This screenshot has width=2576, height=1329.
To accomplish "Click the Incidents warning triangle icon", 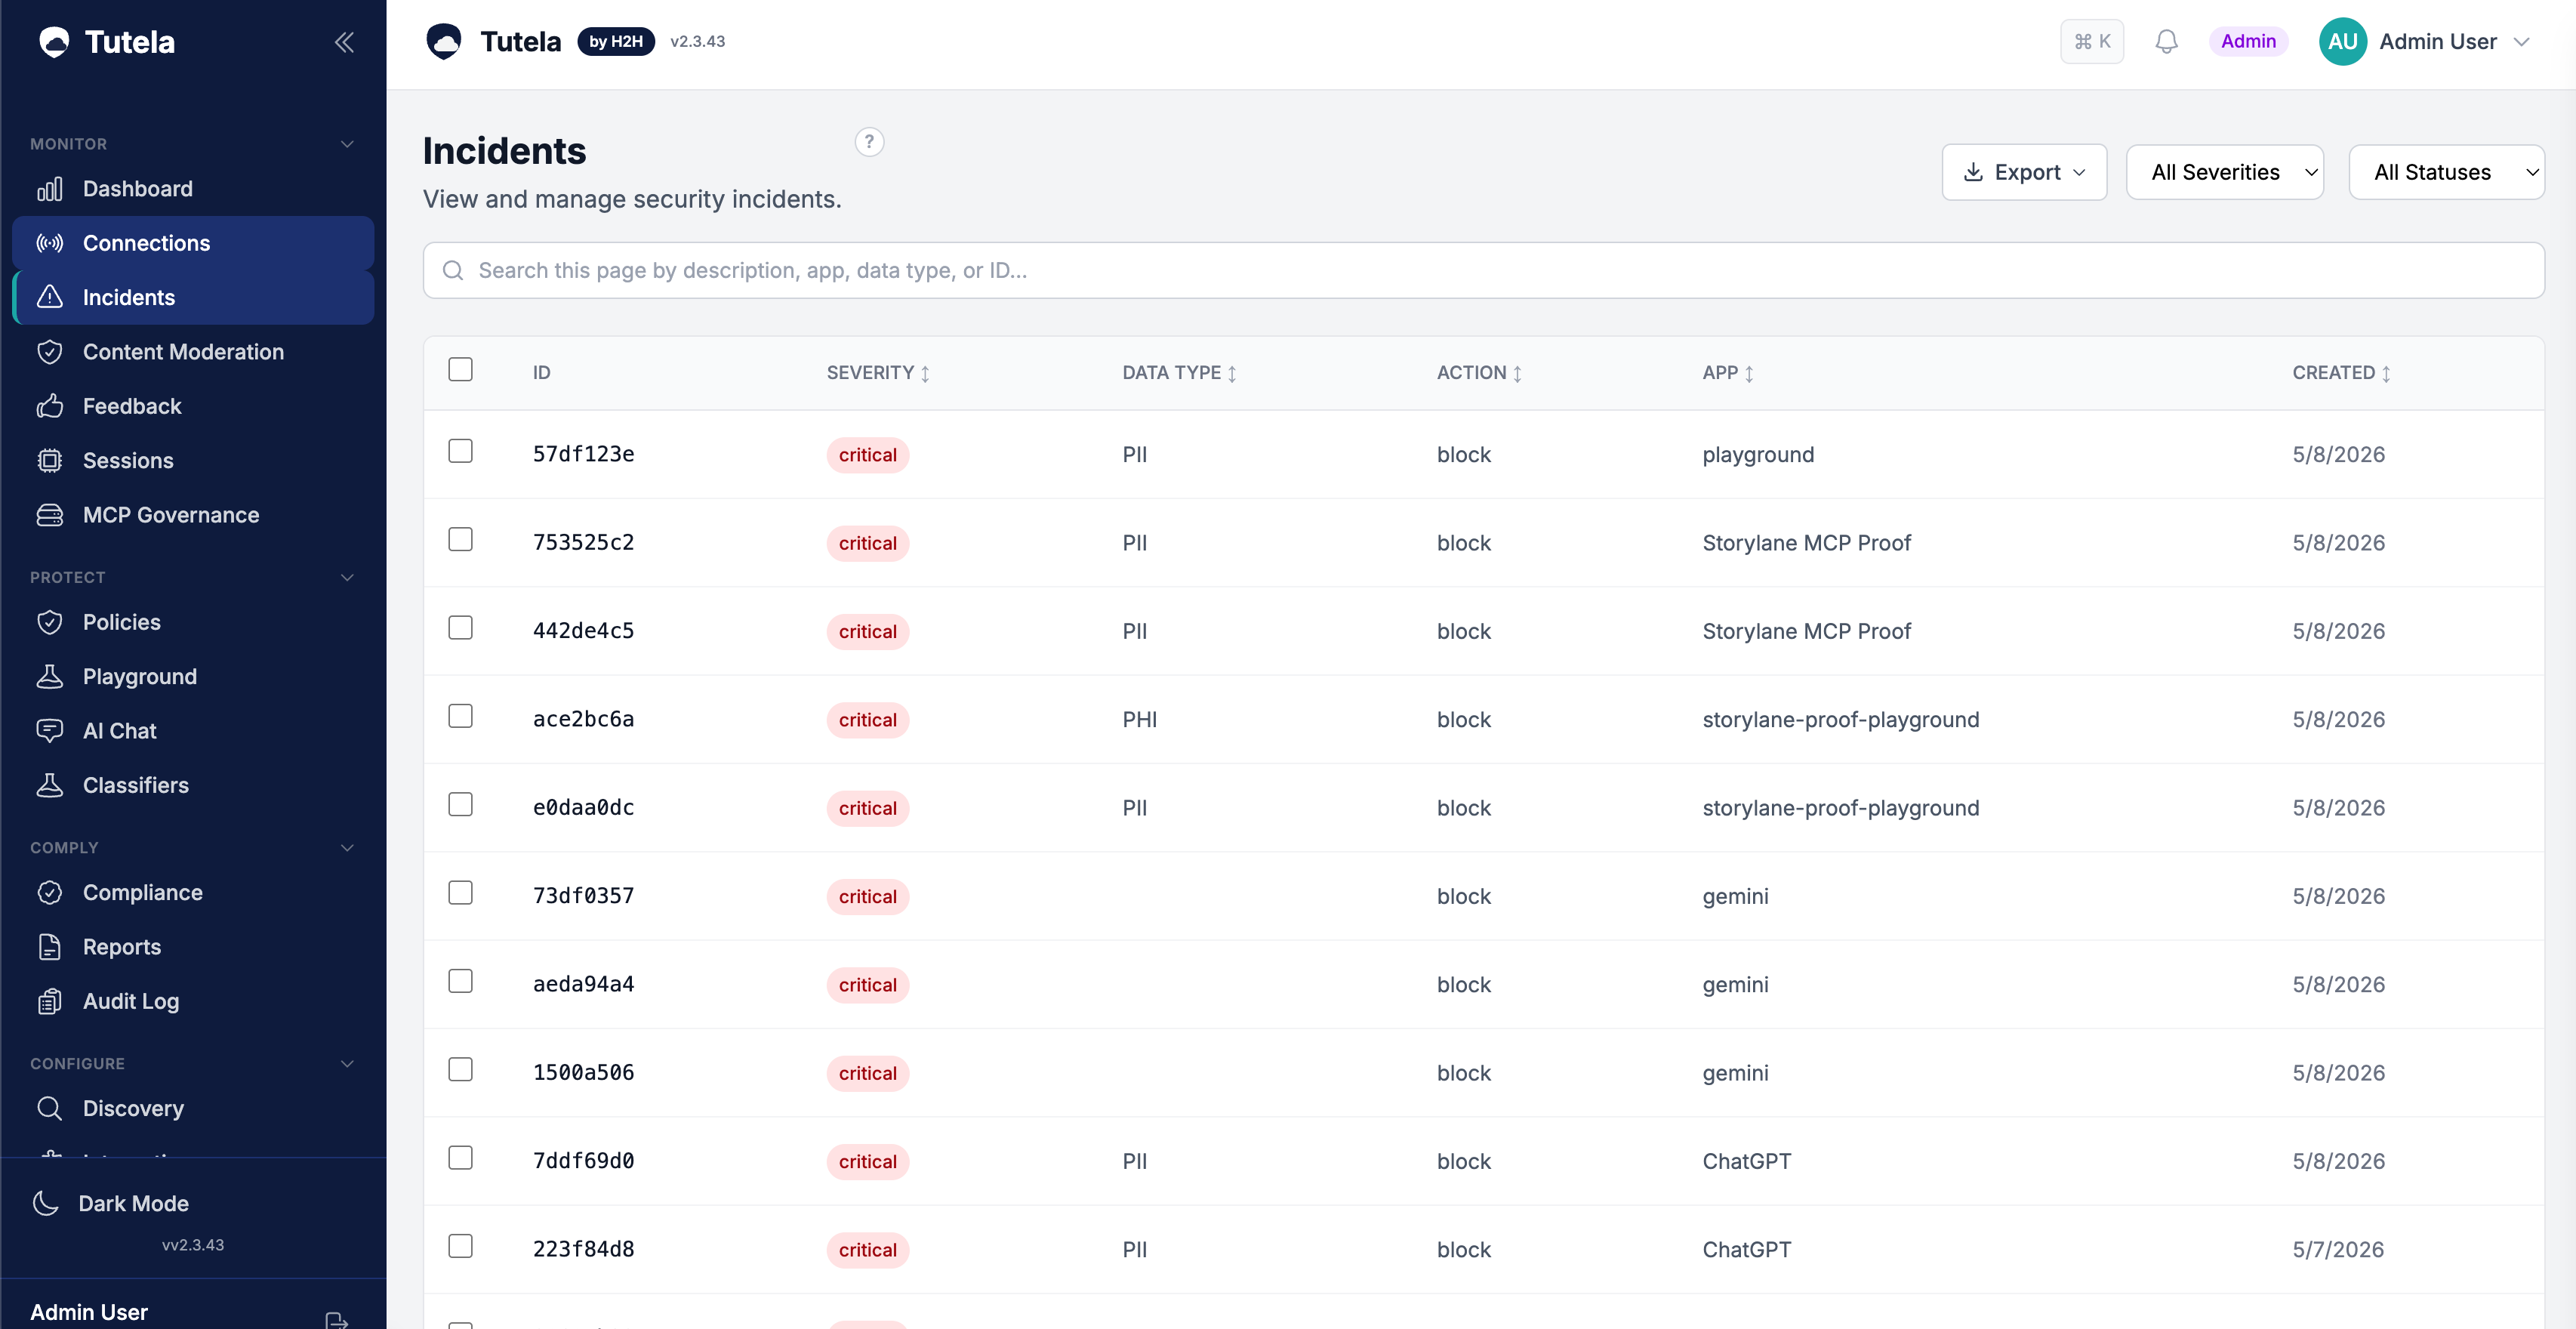I will (x=49, y=297).
